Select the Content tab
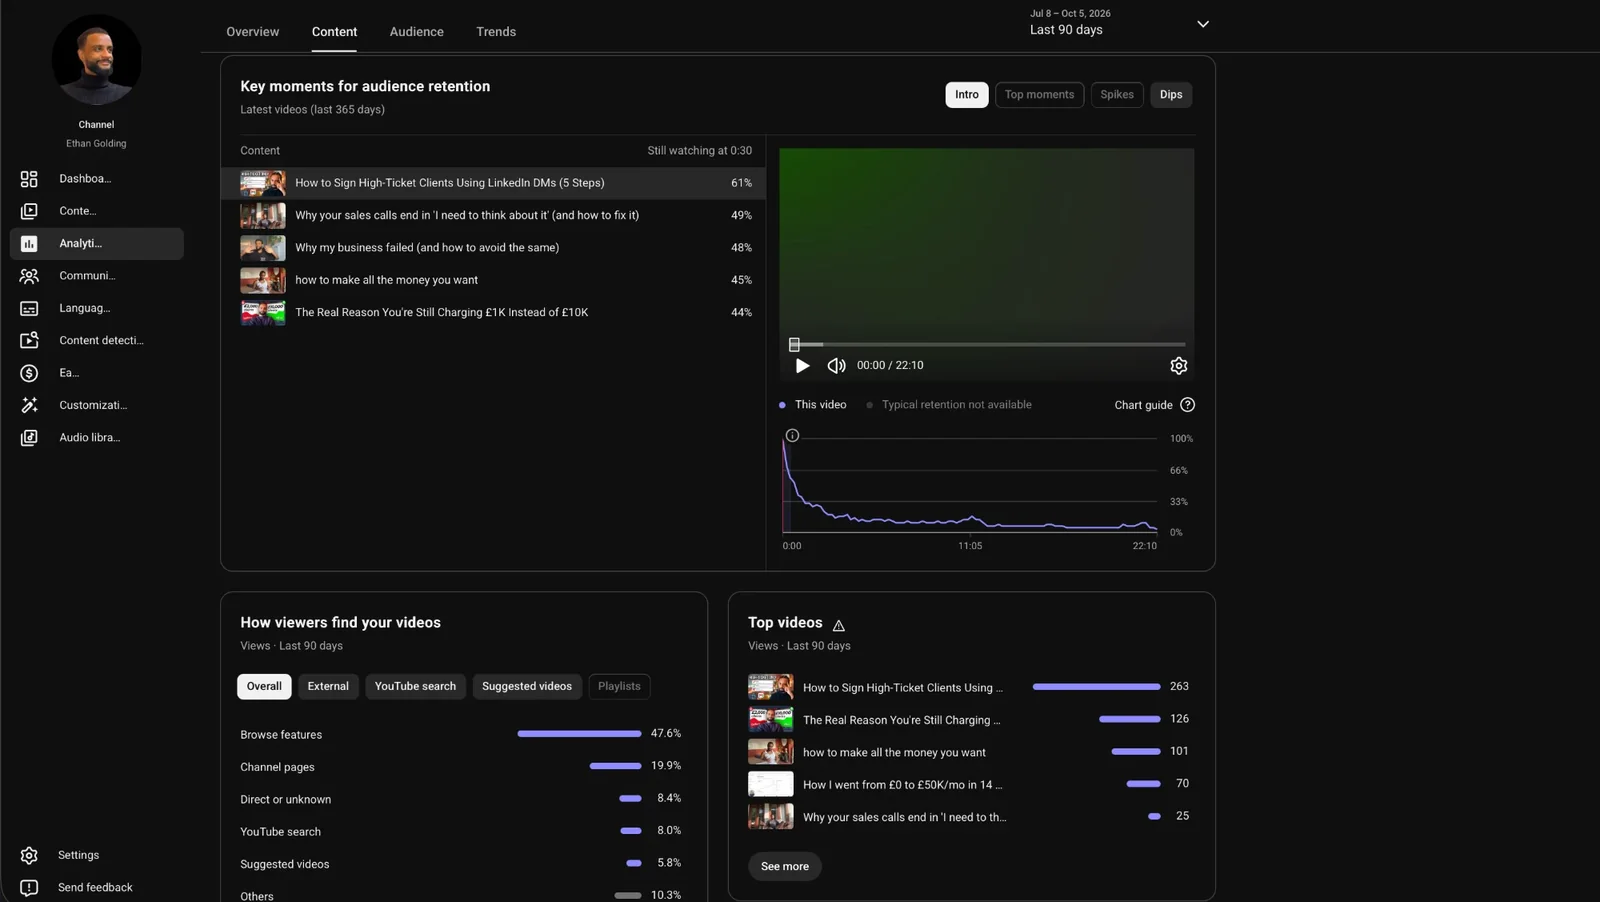This screenshot has width=1600, height=902. (x=334, y=32)
